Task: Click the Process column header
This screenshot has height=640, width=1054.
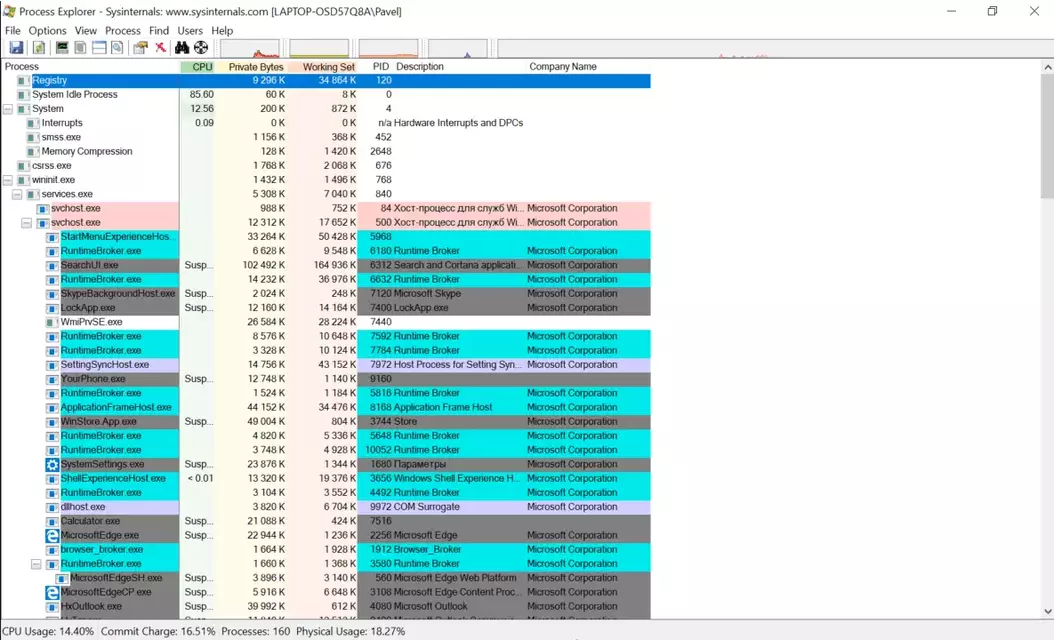Action: point(22,67)
